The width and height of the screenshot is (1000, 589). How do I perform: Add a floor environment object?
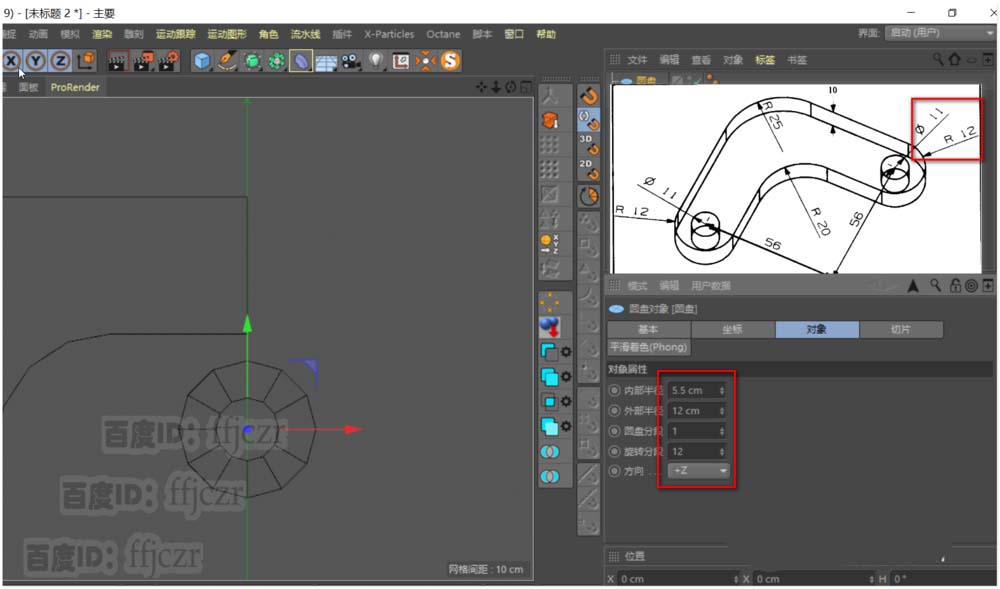(x=326, y=62)
